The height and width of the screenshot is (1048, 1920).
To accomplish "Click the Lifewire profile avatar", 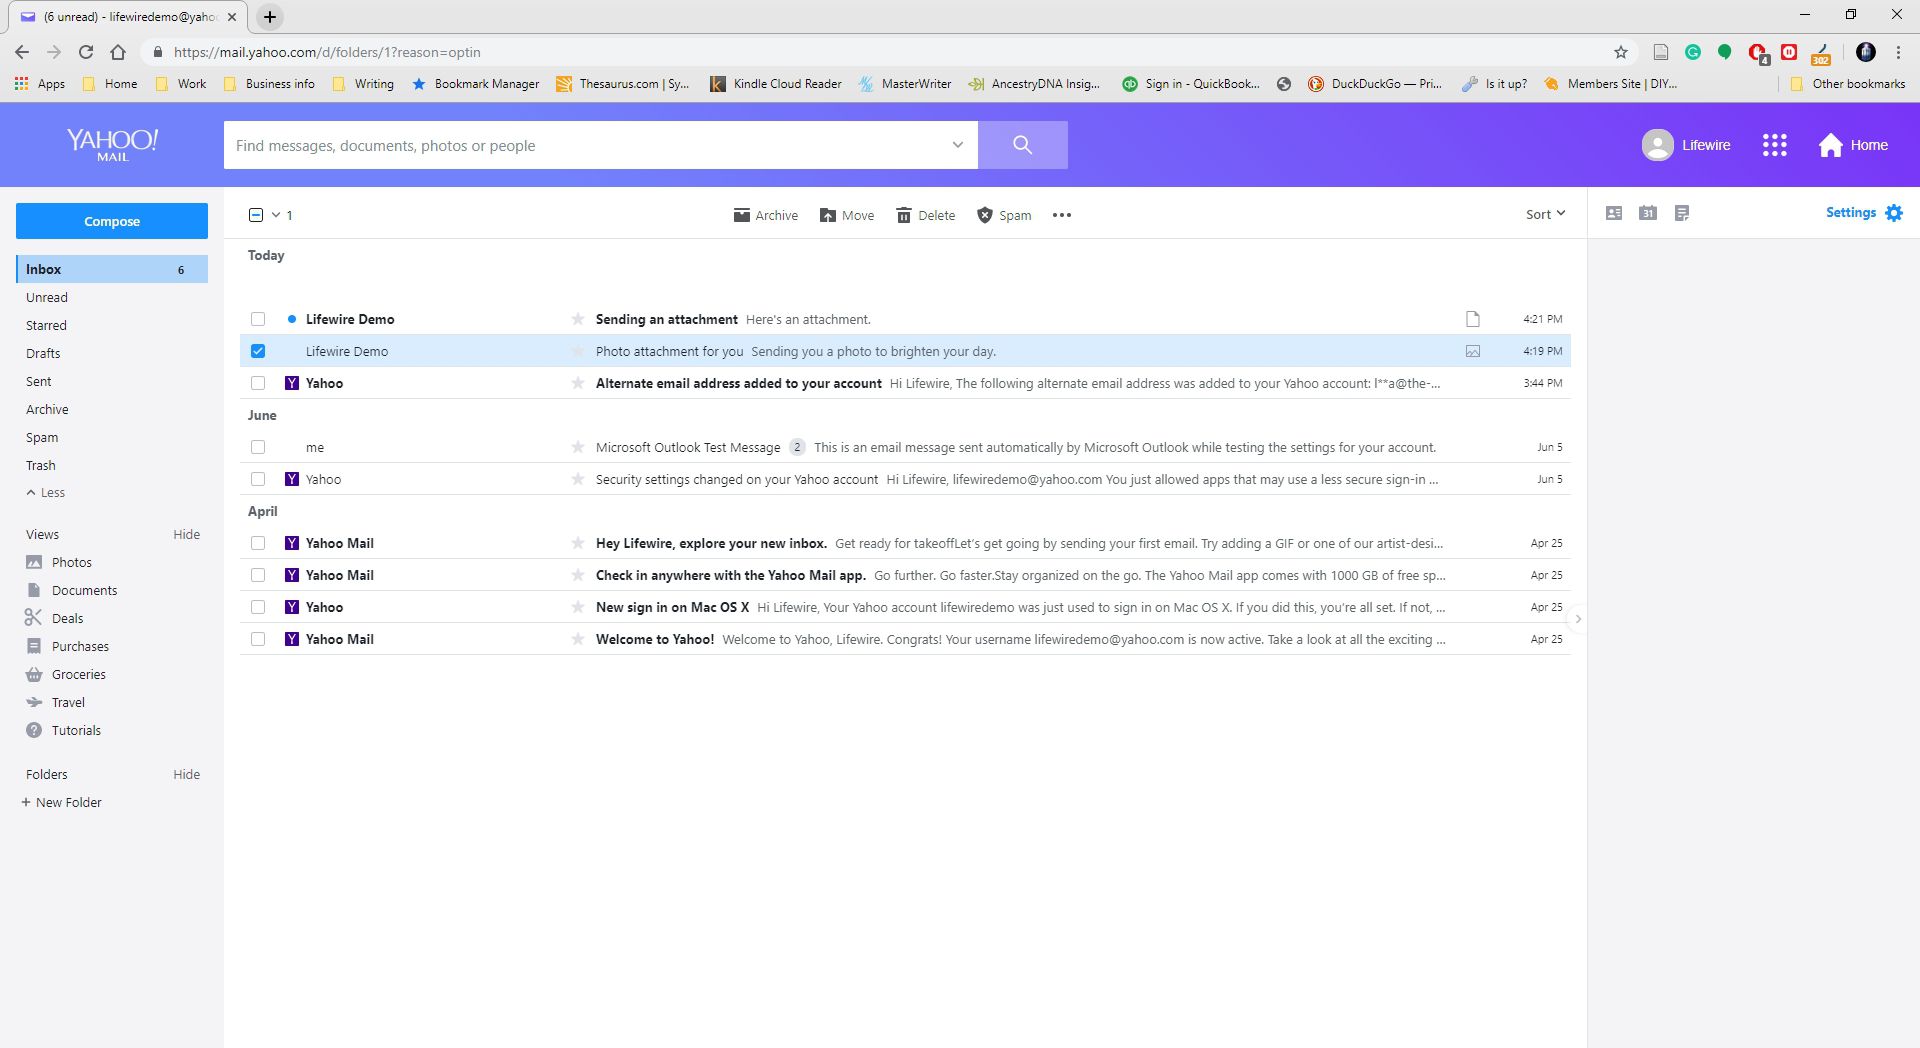I will click(x=1657, y=145).
